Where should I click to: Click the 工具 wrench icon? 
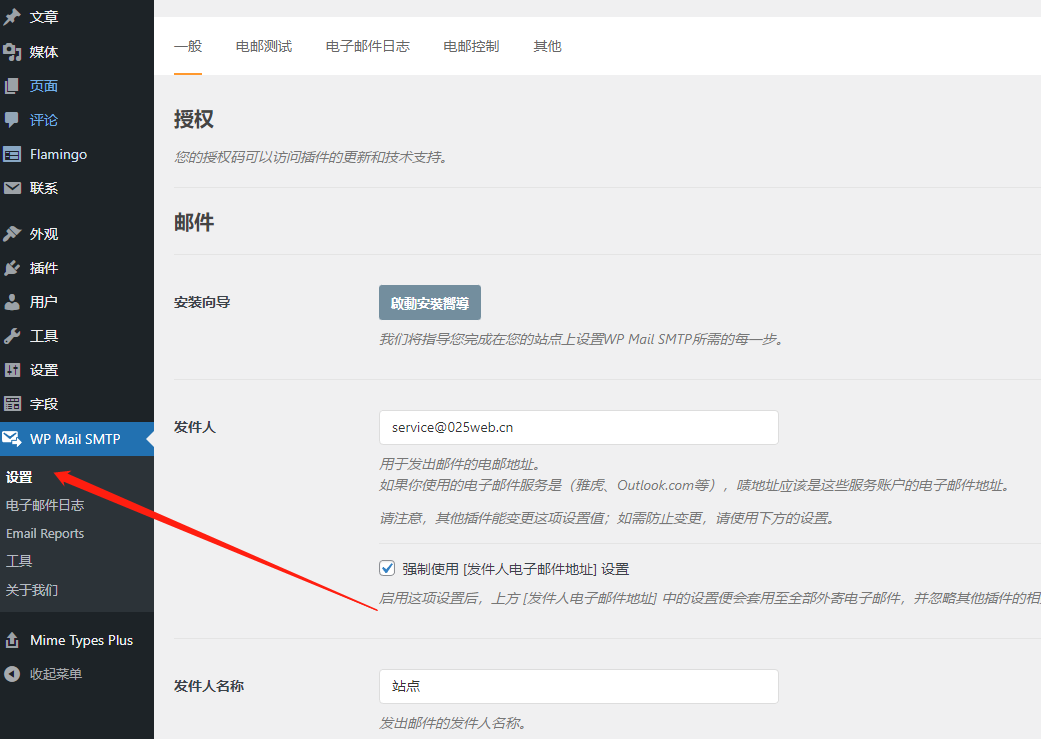(x=12, y=336)
